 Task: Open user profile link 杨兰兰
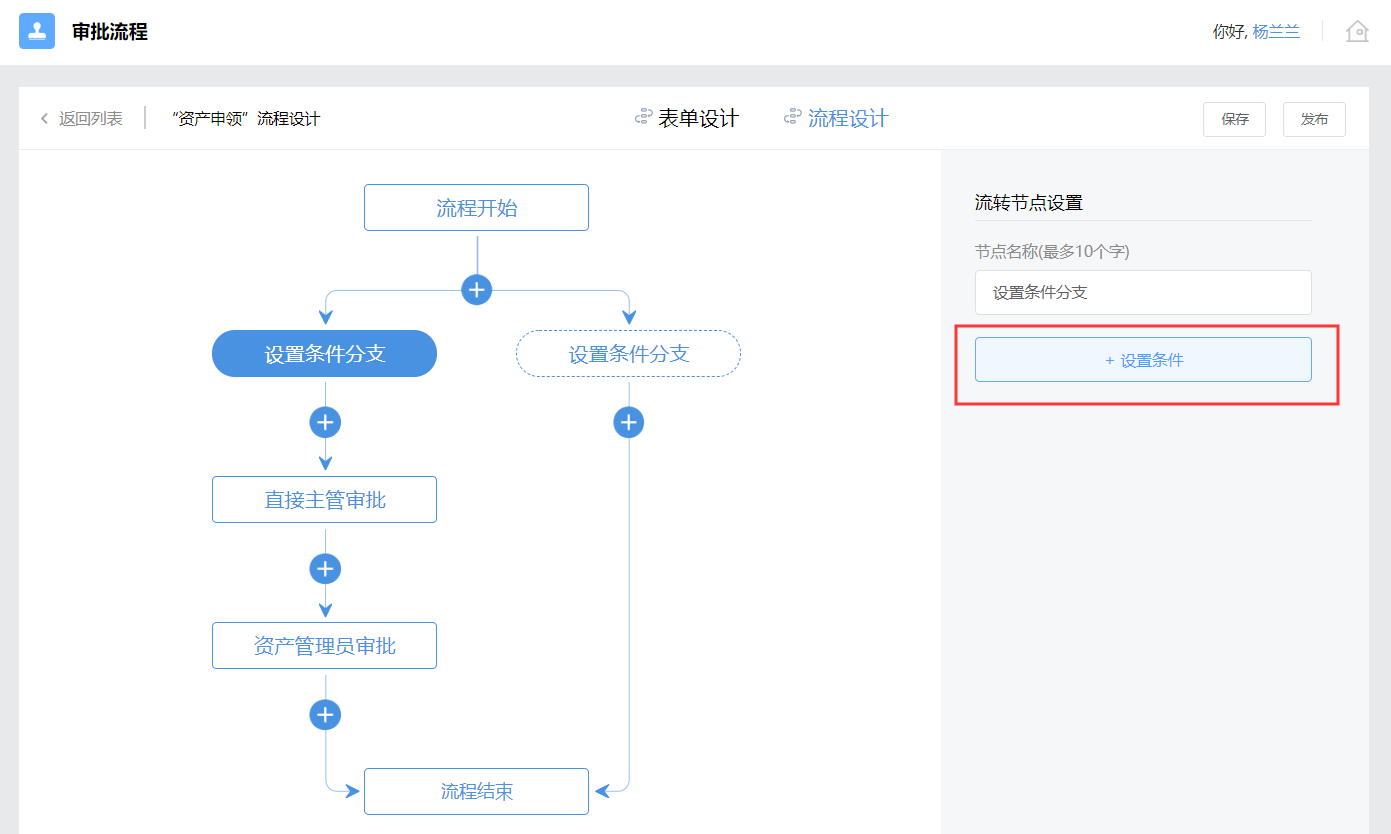(x=1276, y=32)
